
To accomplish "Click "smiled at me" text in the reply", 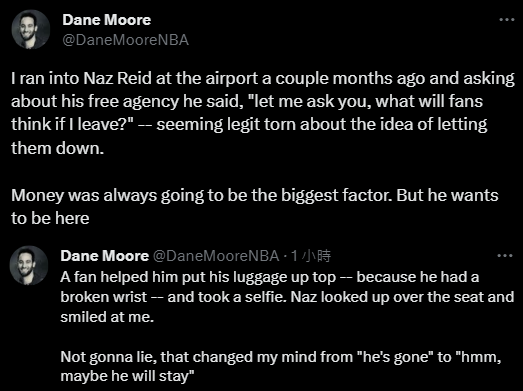I will (107, 317).
